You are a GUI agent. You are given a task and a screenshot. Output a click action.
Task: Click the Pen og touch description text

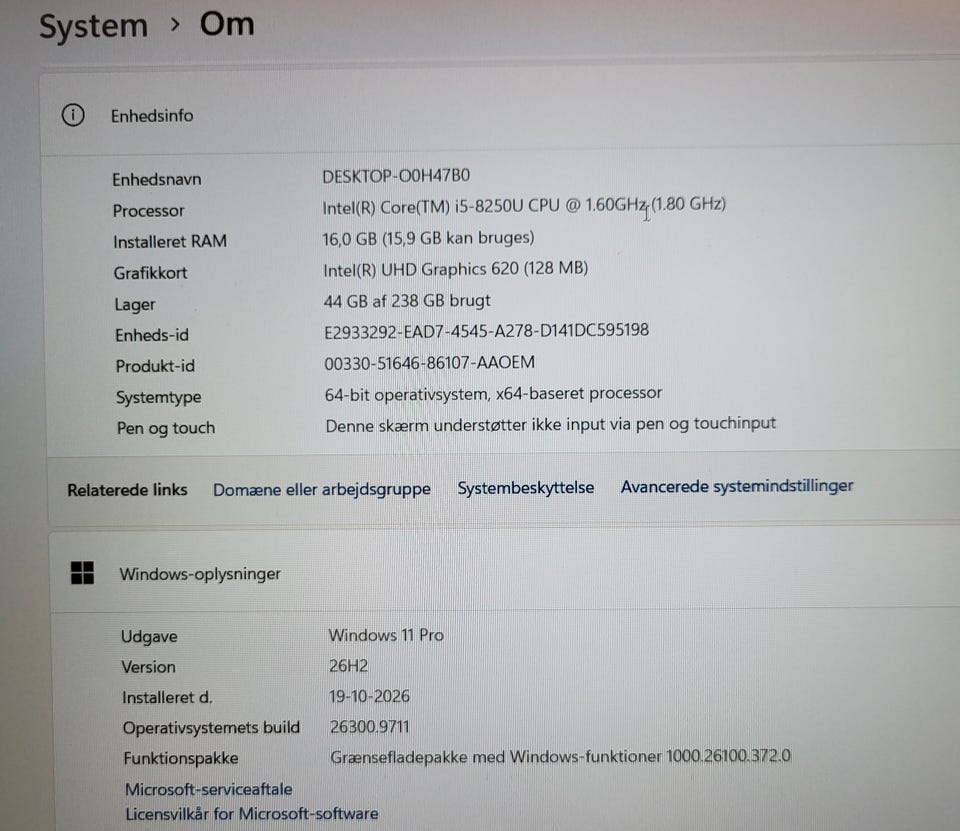tap(550, 424)
